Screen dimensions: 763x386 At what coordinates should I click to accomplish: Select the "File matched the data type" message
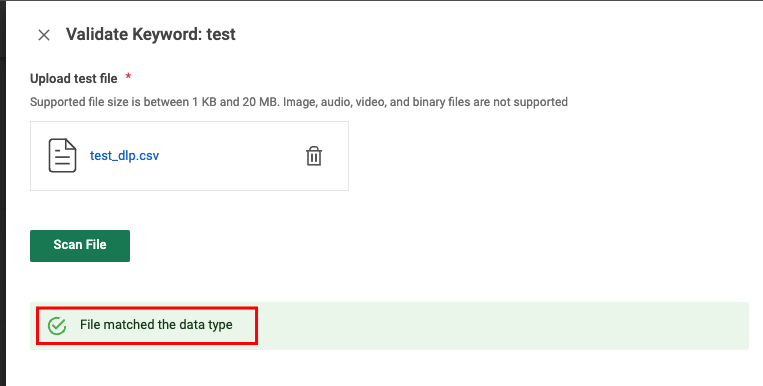pos(156,325)
